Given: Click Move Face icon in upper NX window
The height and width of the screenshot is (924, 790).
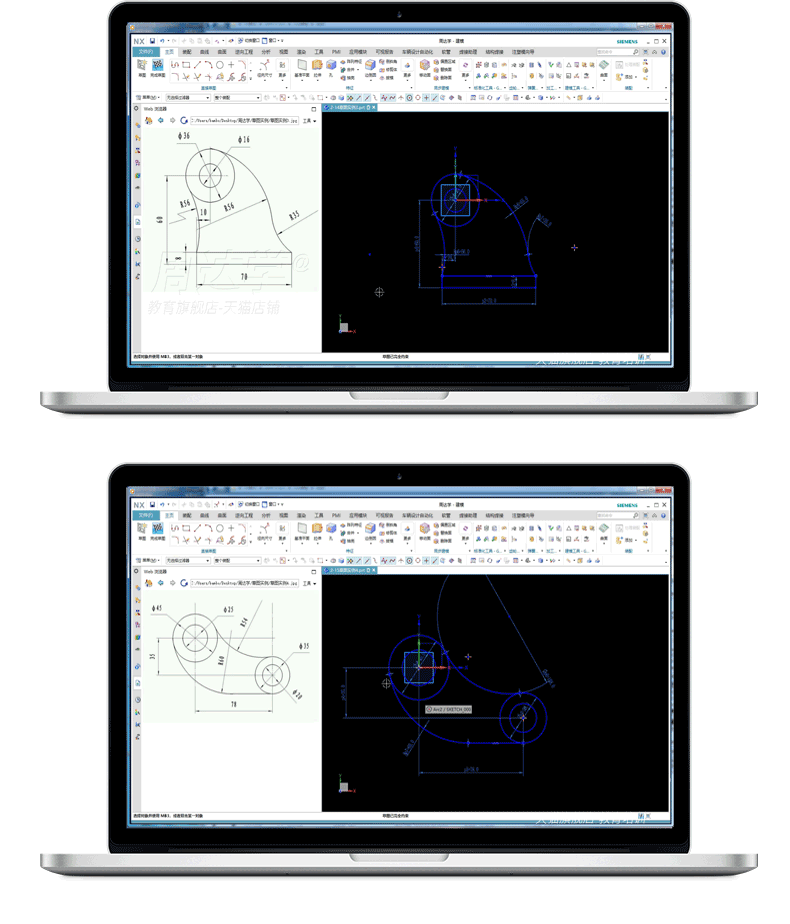Looking at the screenshot, I should 424,65.
